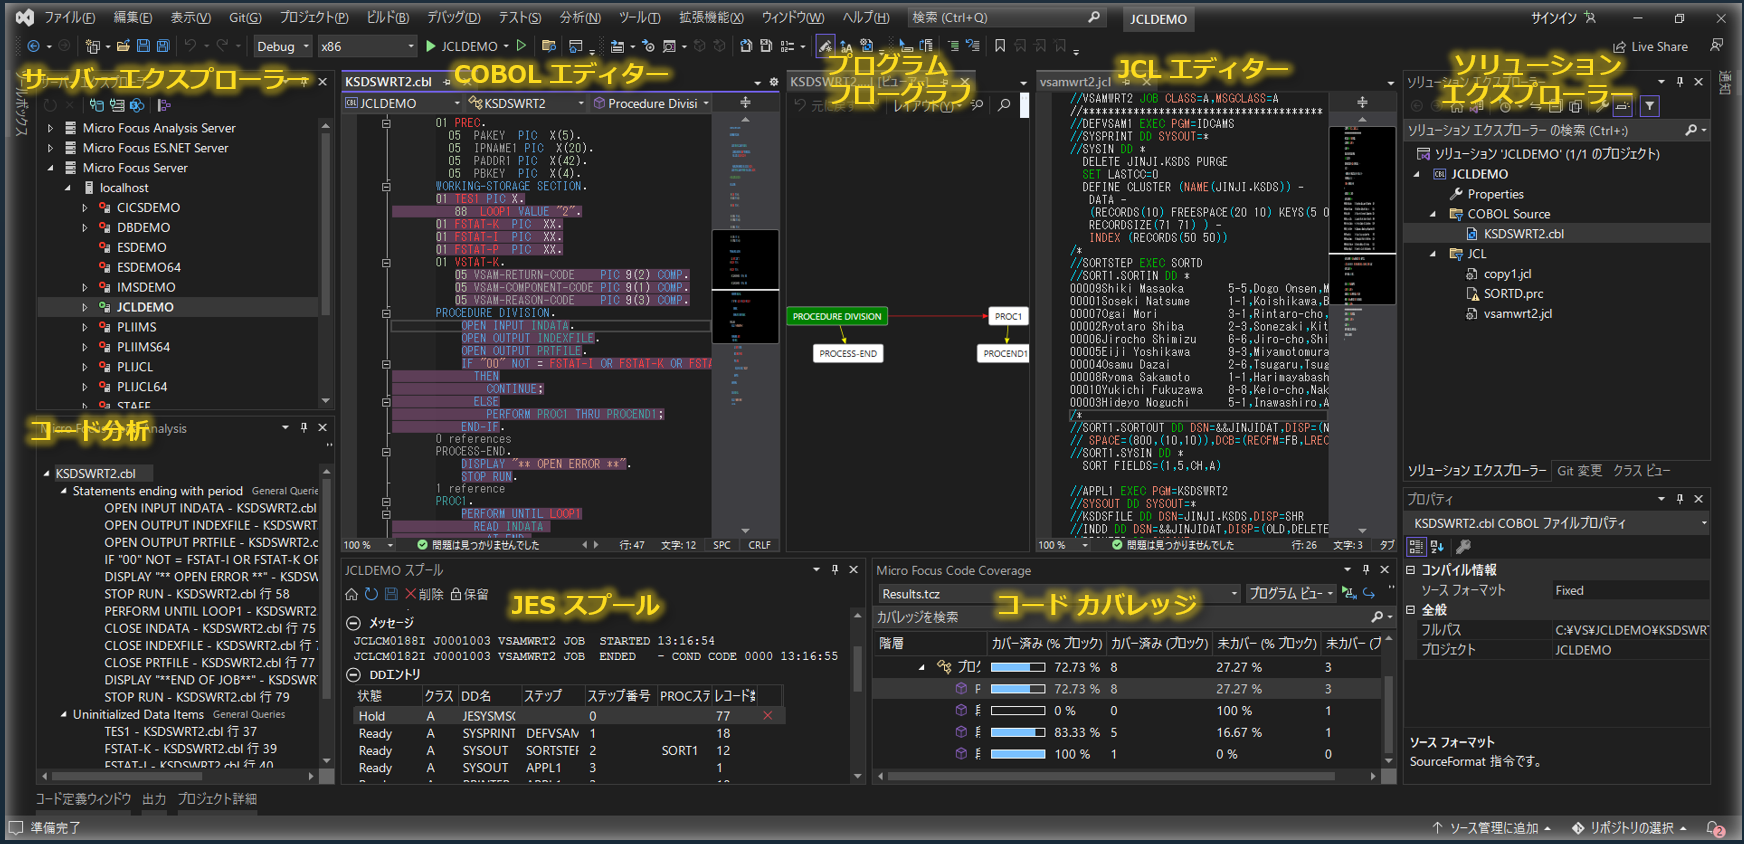Click the magnifier icon in the program flow graph
This screenshot has height=844, width=1744.
1004,105
